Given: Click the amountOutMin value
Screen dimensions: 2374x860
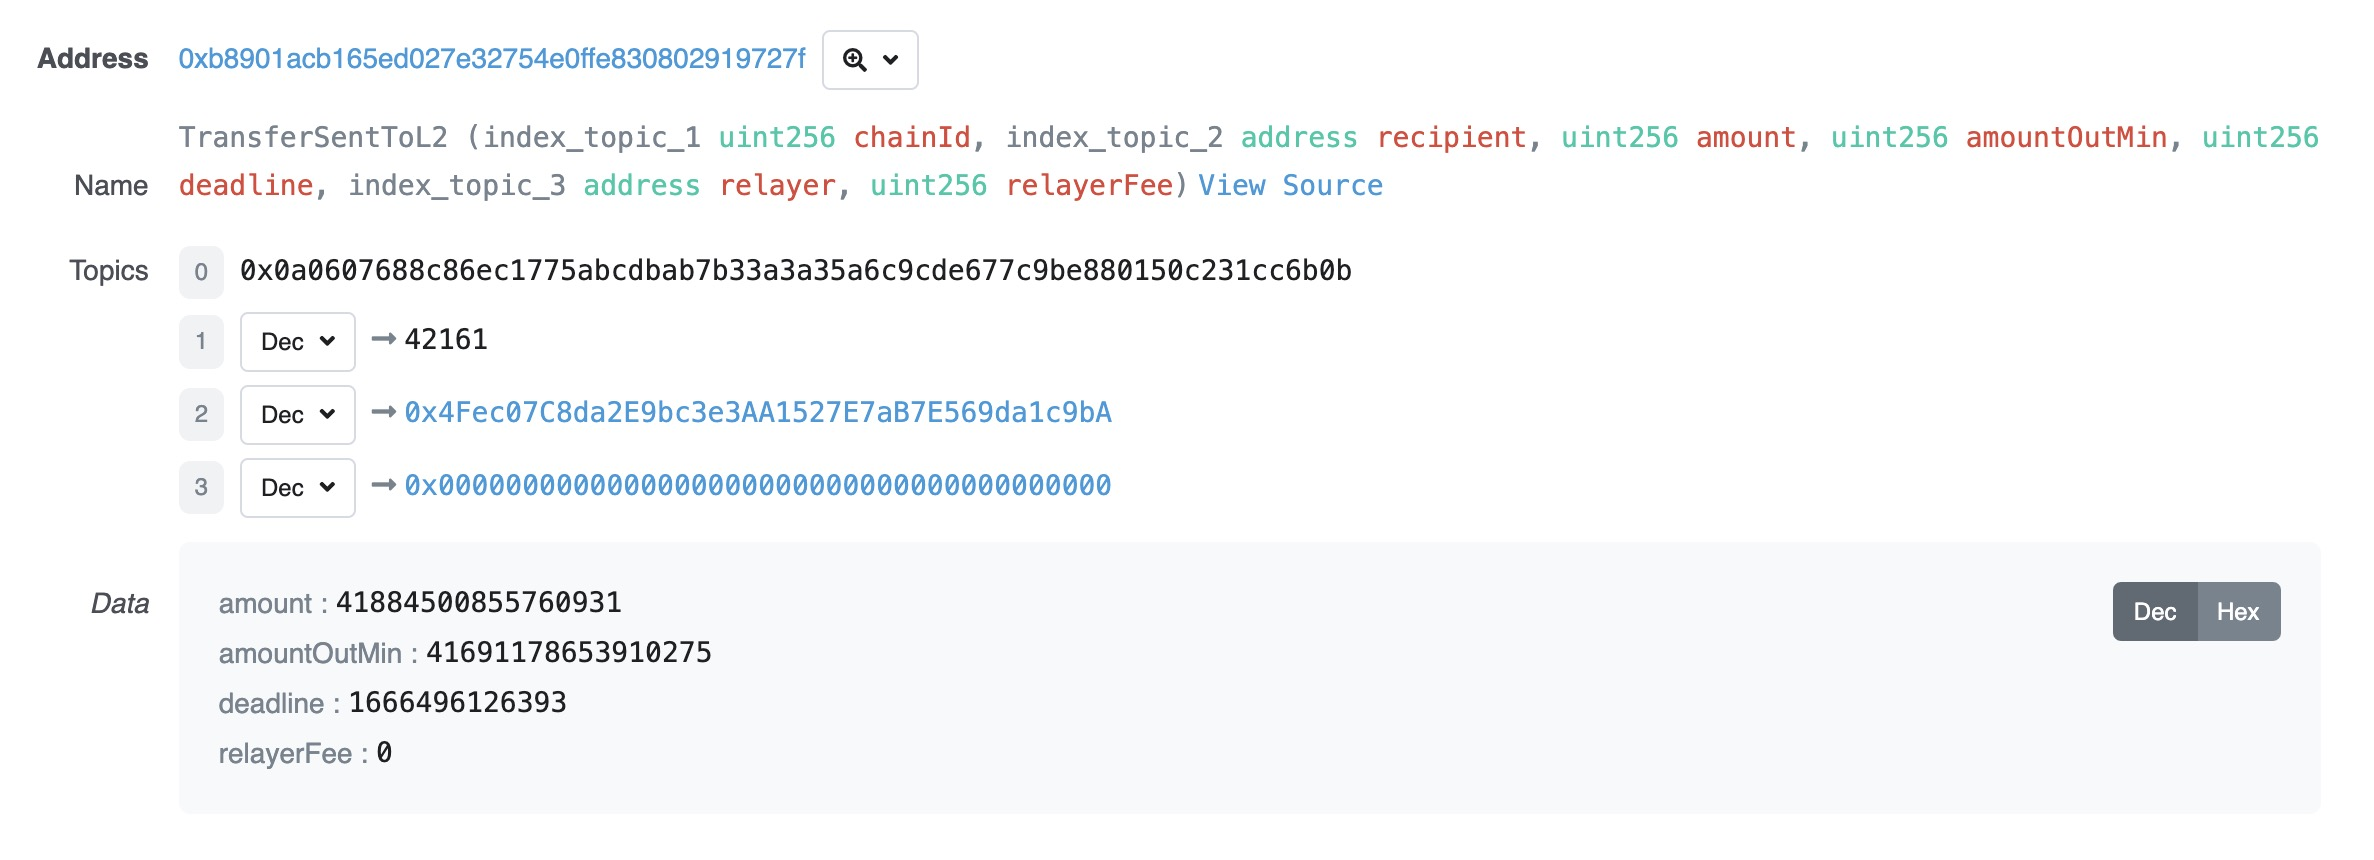Looking at the screenshot, I should tap(568, 653).
